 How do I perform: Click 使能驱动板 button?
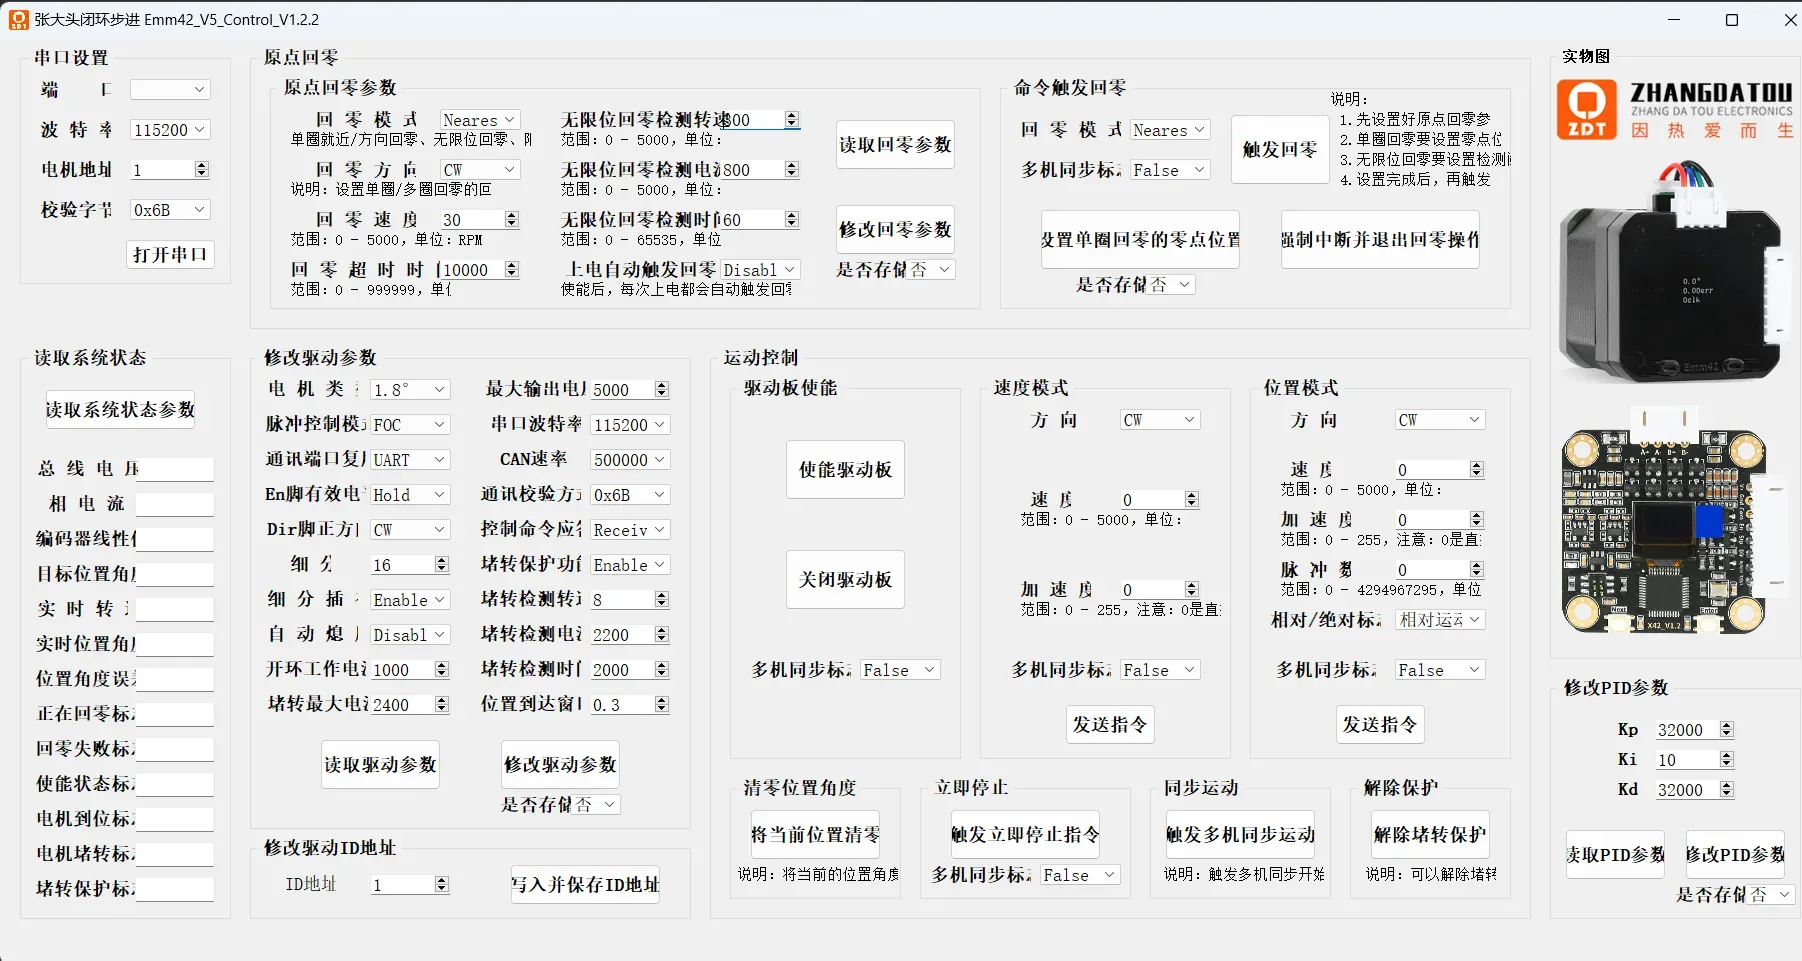point(845,469)
